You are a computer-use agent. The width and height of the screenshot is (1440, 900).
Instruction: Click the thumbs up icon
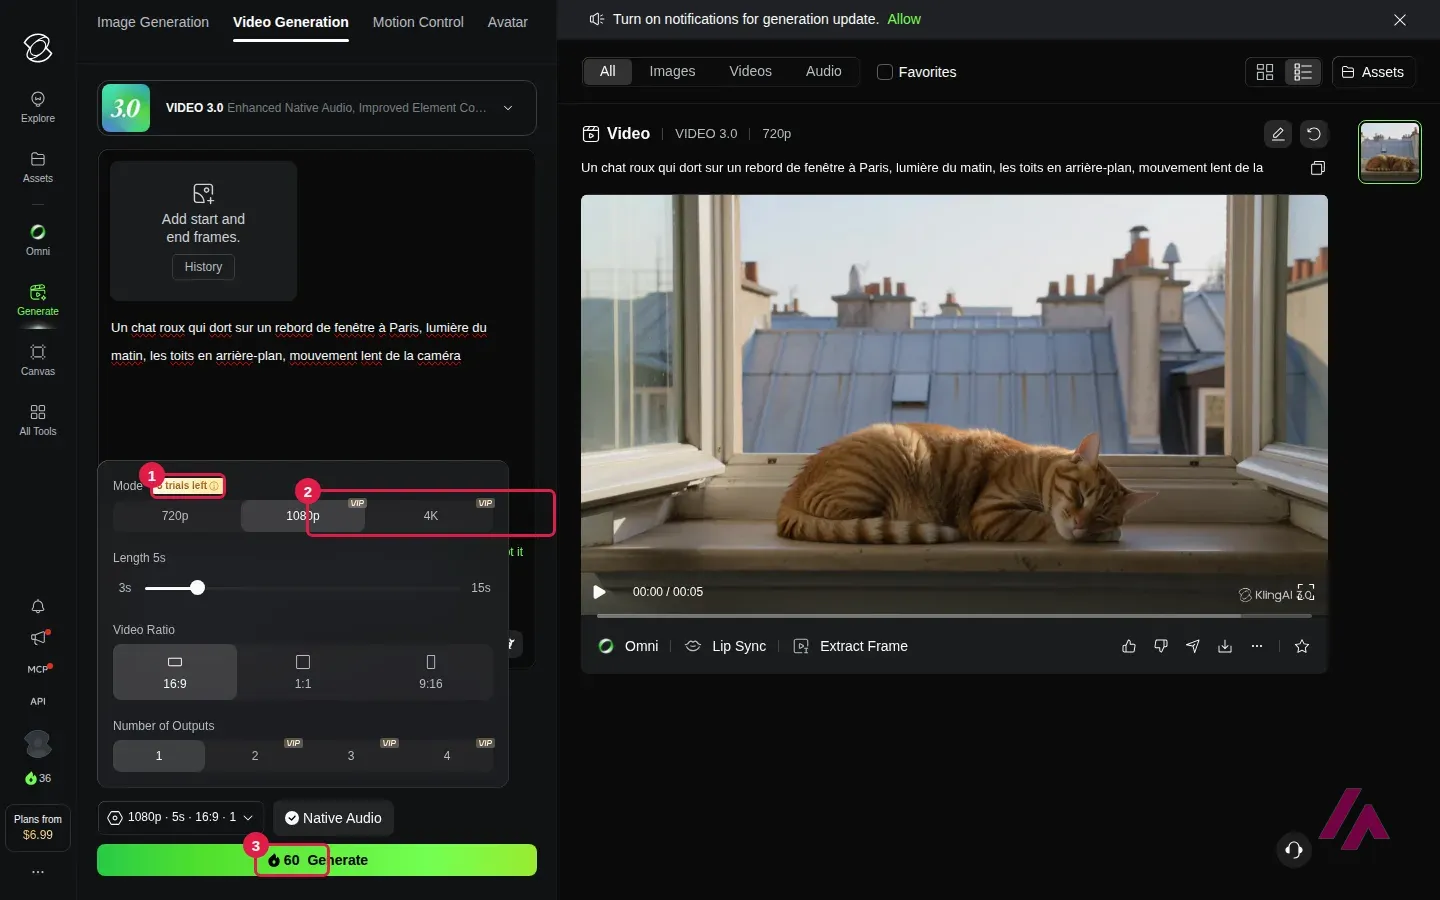(x=1129, y=646)
